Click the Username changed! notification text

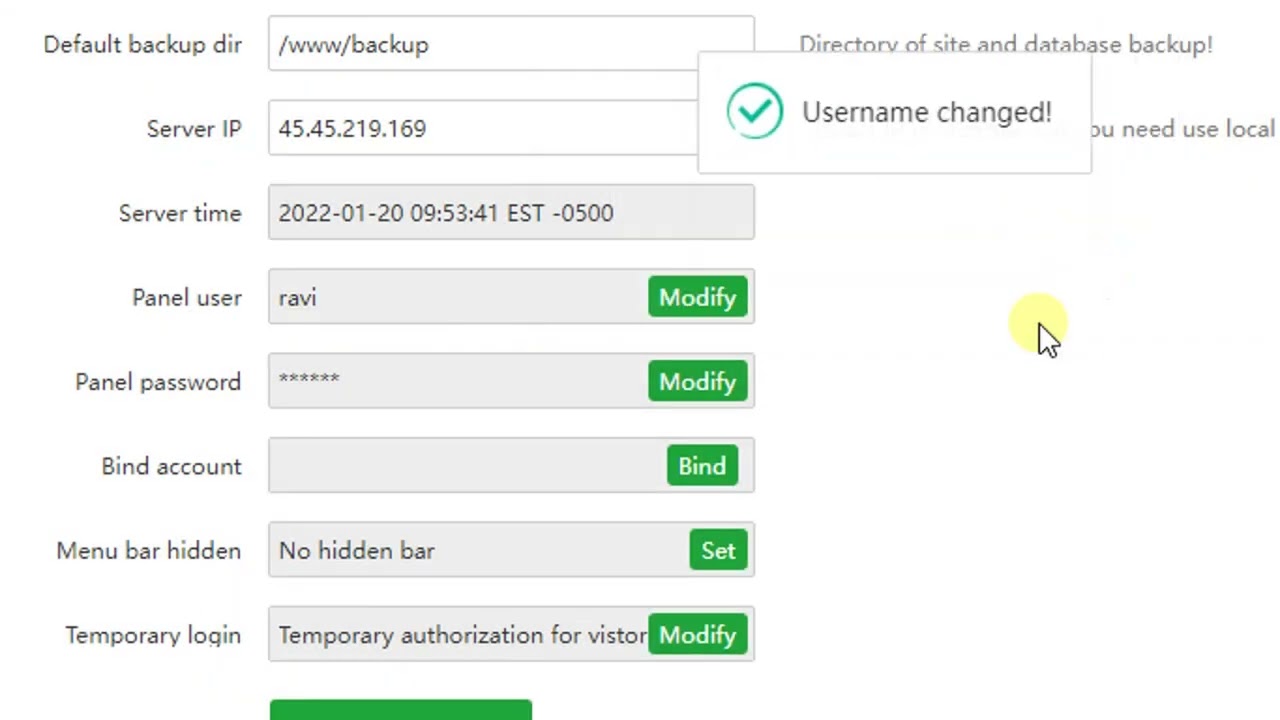tap(926, 113)
